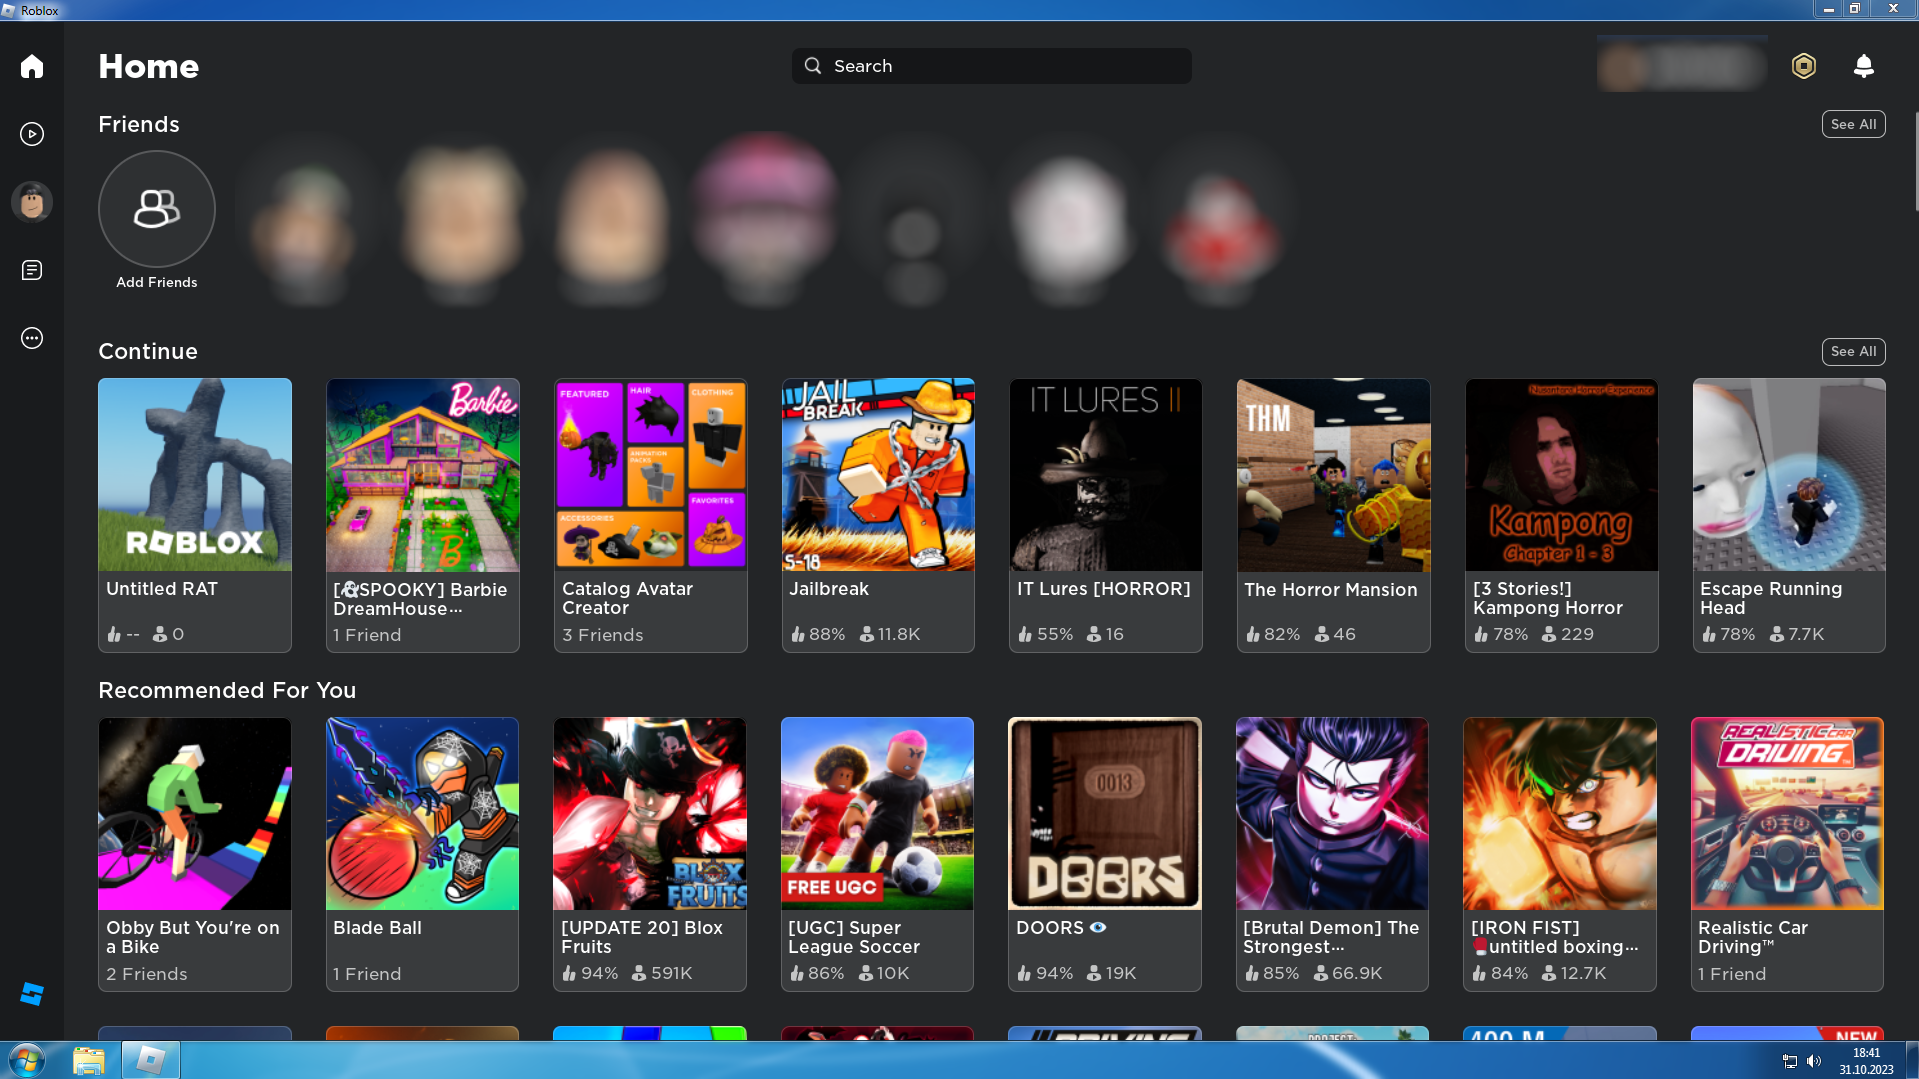Open Escape Running Head thumbnail
This screenshot has width=1919, height=1079.
tap(1789, 475)
